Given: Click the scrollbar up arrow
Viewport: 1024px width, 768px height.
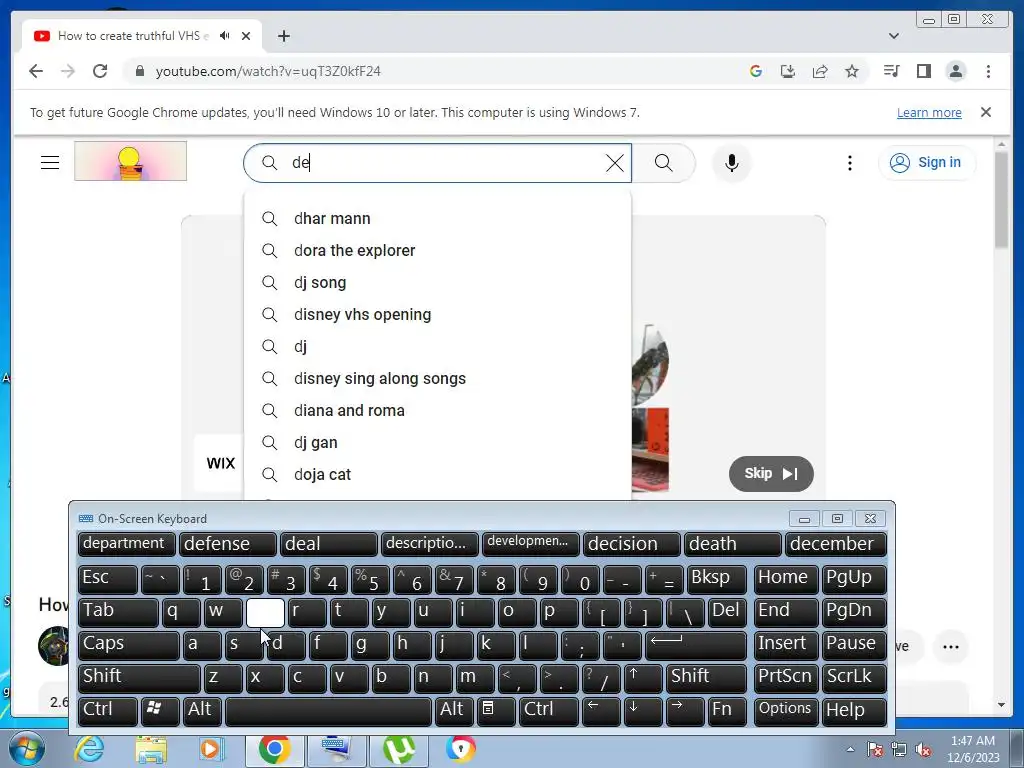Looking at the screenshot, I should tap(1002, 143).
